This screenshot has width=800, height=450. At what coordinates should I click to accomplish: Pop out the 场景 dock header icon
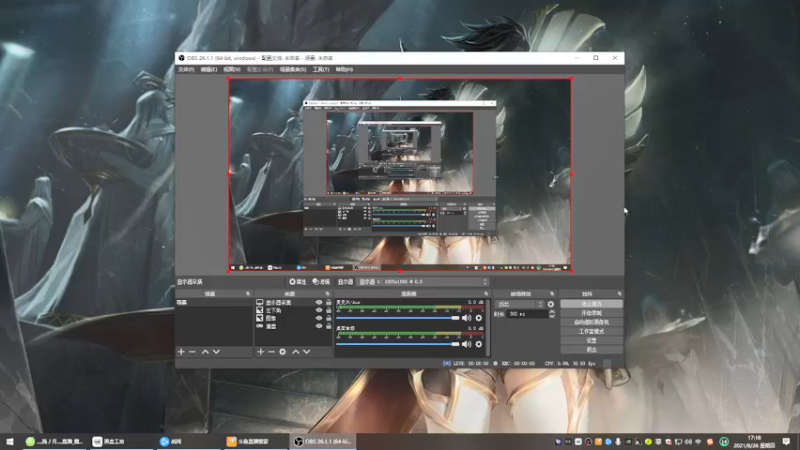click(248, 294)
